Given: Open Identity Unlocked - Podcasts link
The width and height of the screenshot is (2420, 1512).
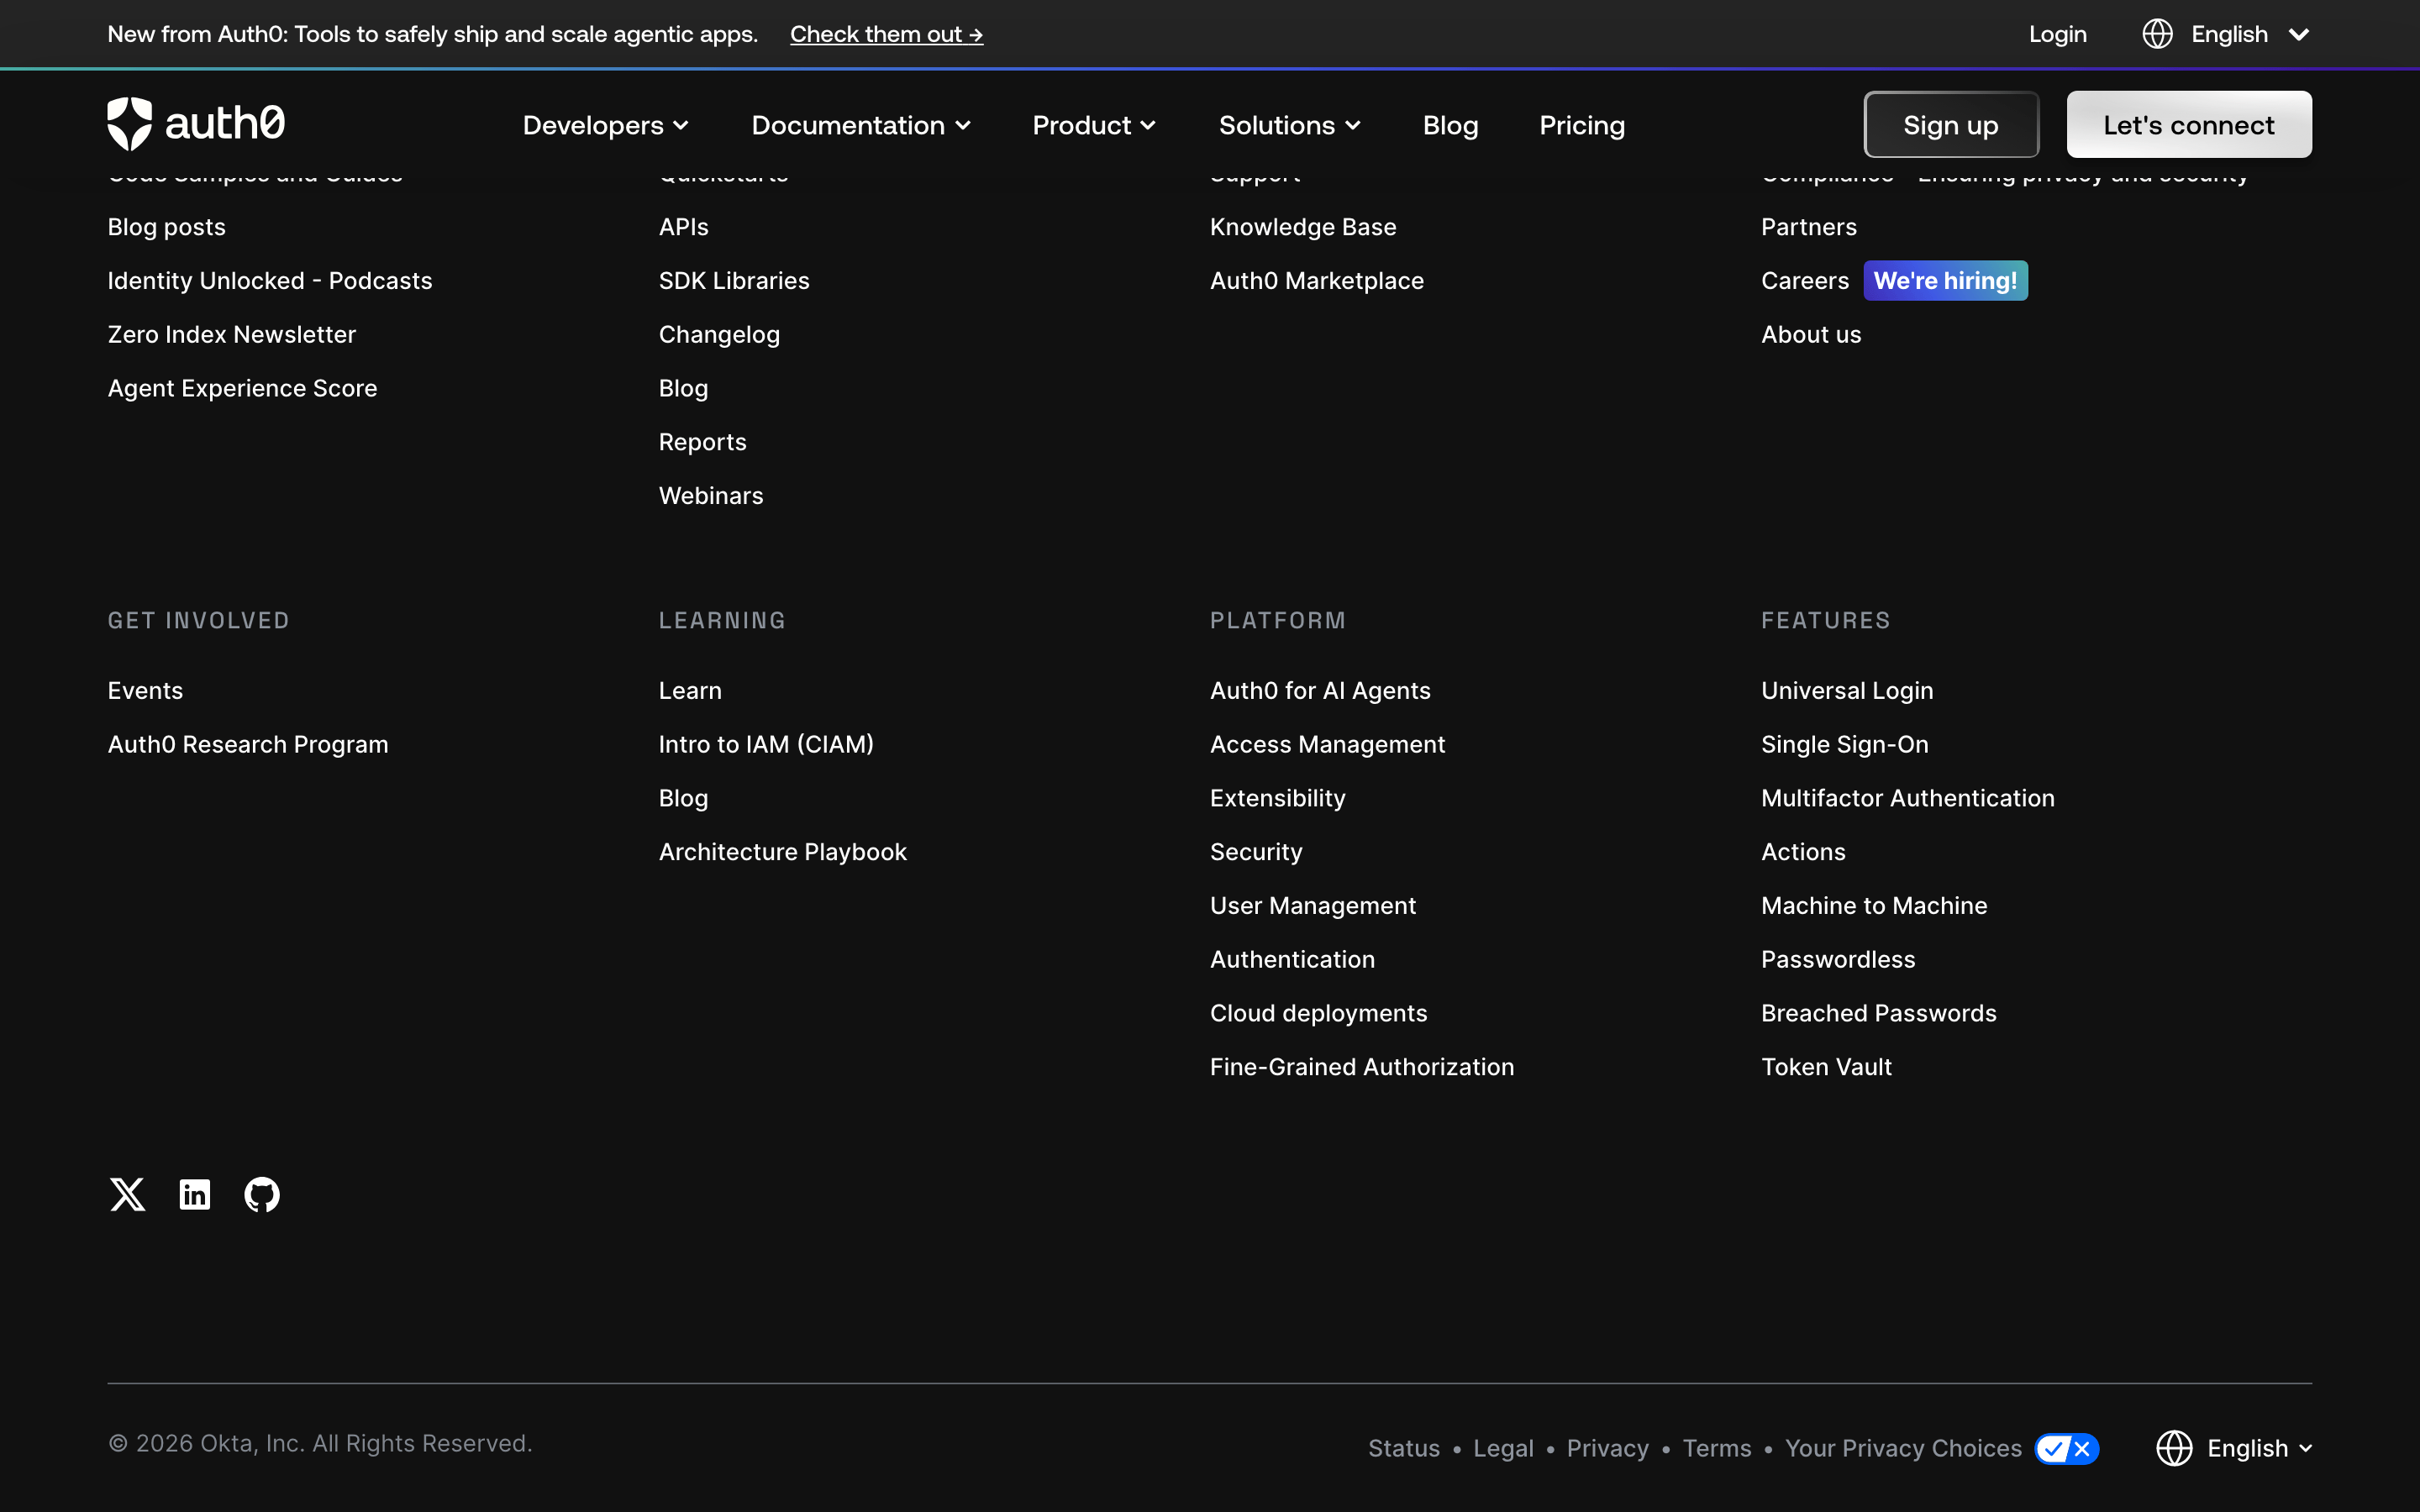Looking at the screenshot, I should [x=270, y=280].
